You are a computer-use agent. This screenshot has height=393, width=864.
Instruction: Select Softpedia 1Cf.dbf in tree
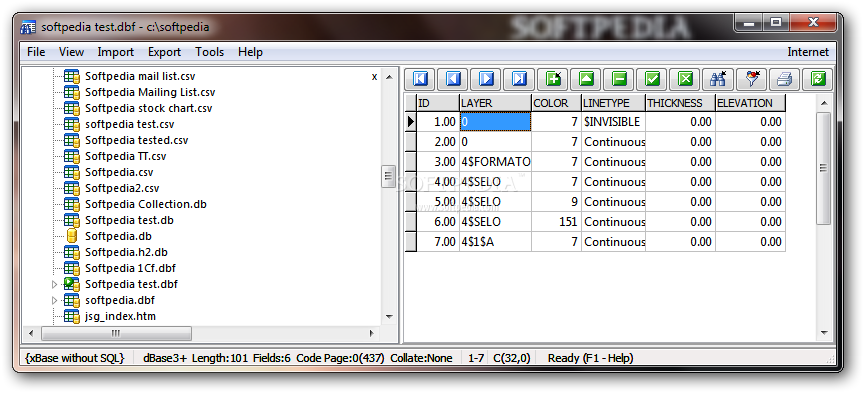click(130, 268)
